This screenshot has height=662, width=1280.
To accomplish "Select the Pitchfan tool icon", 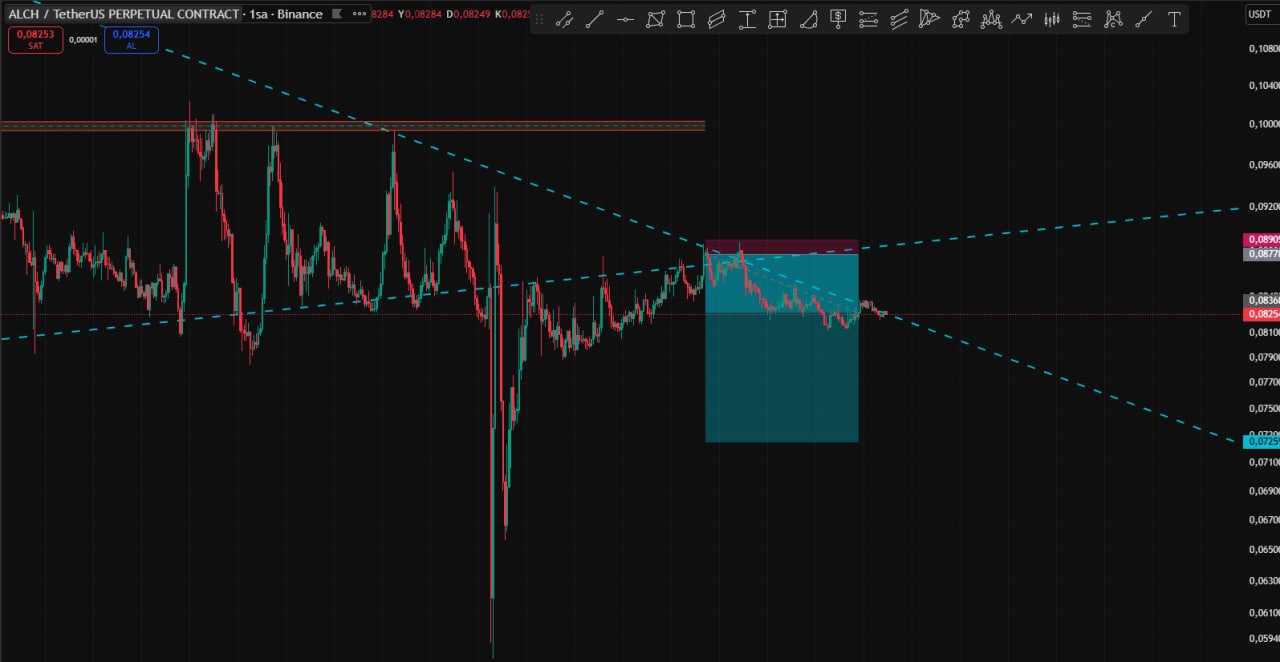I will (x=930, y=19).
